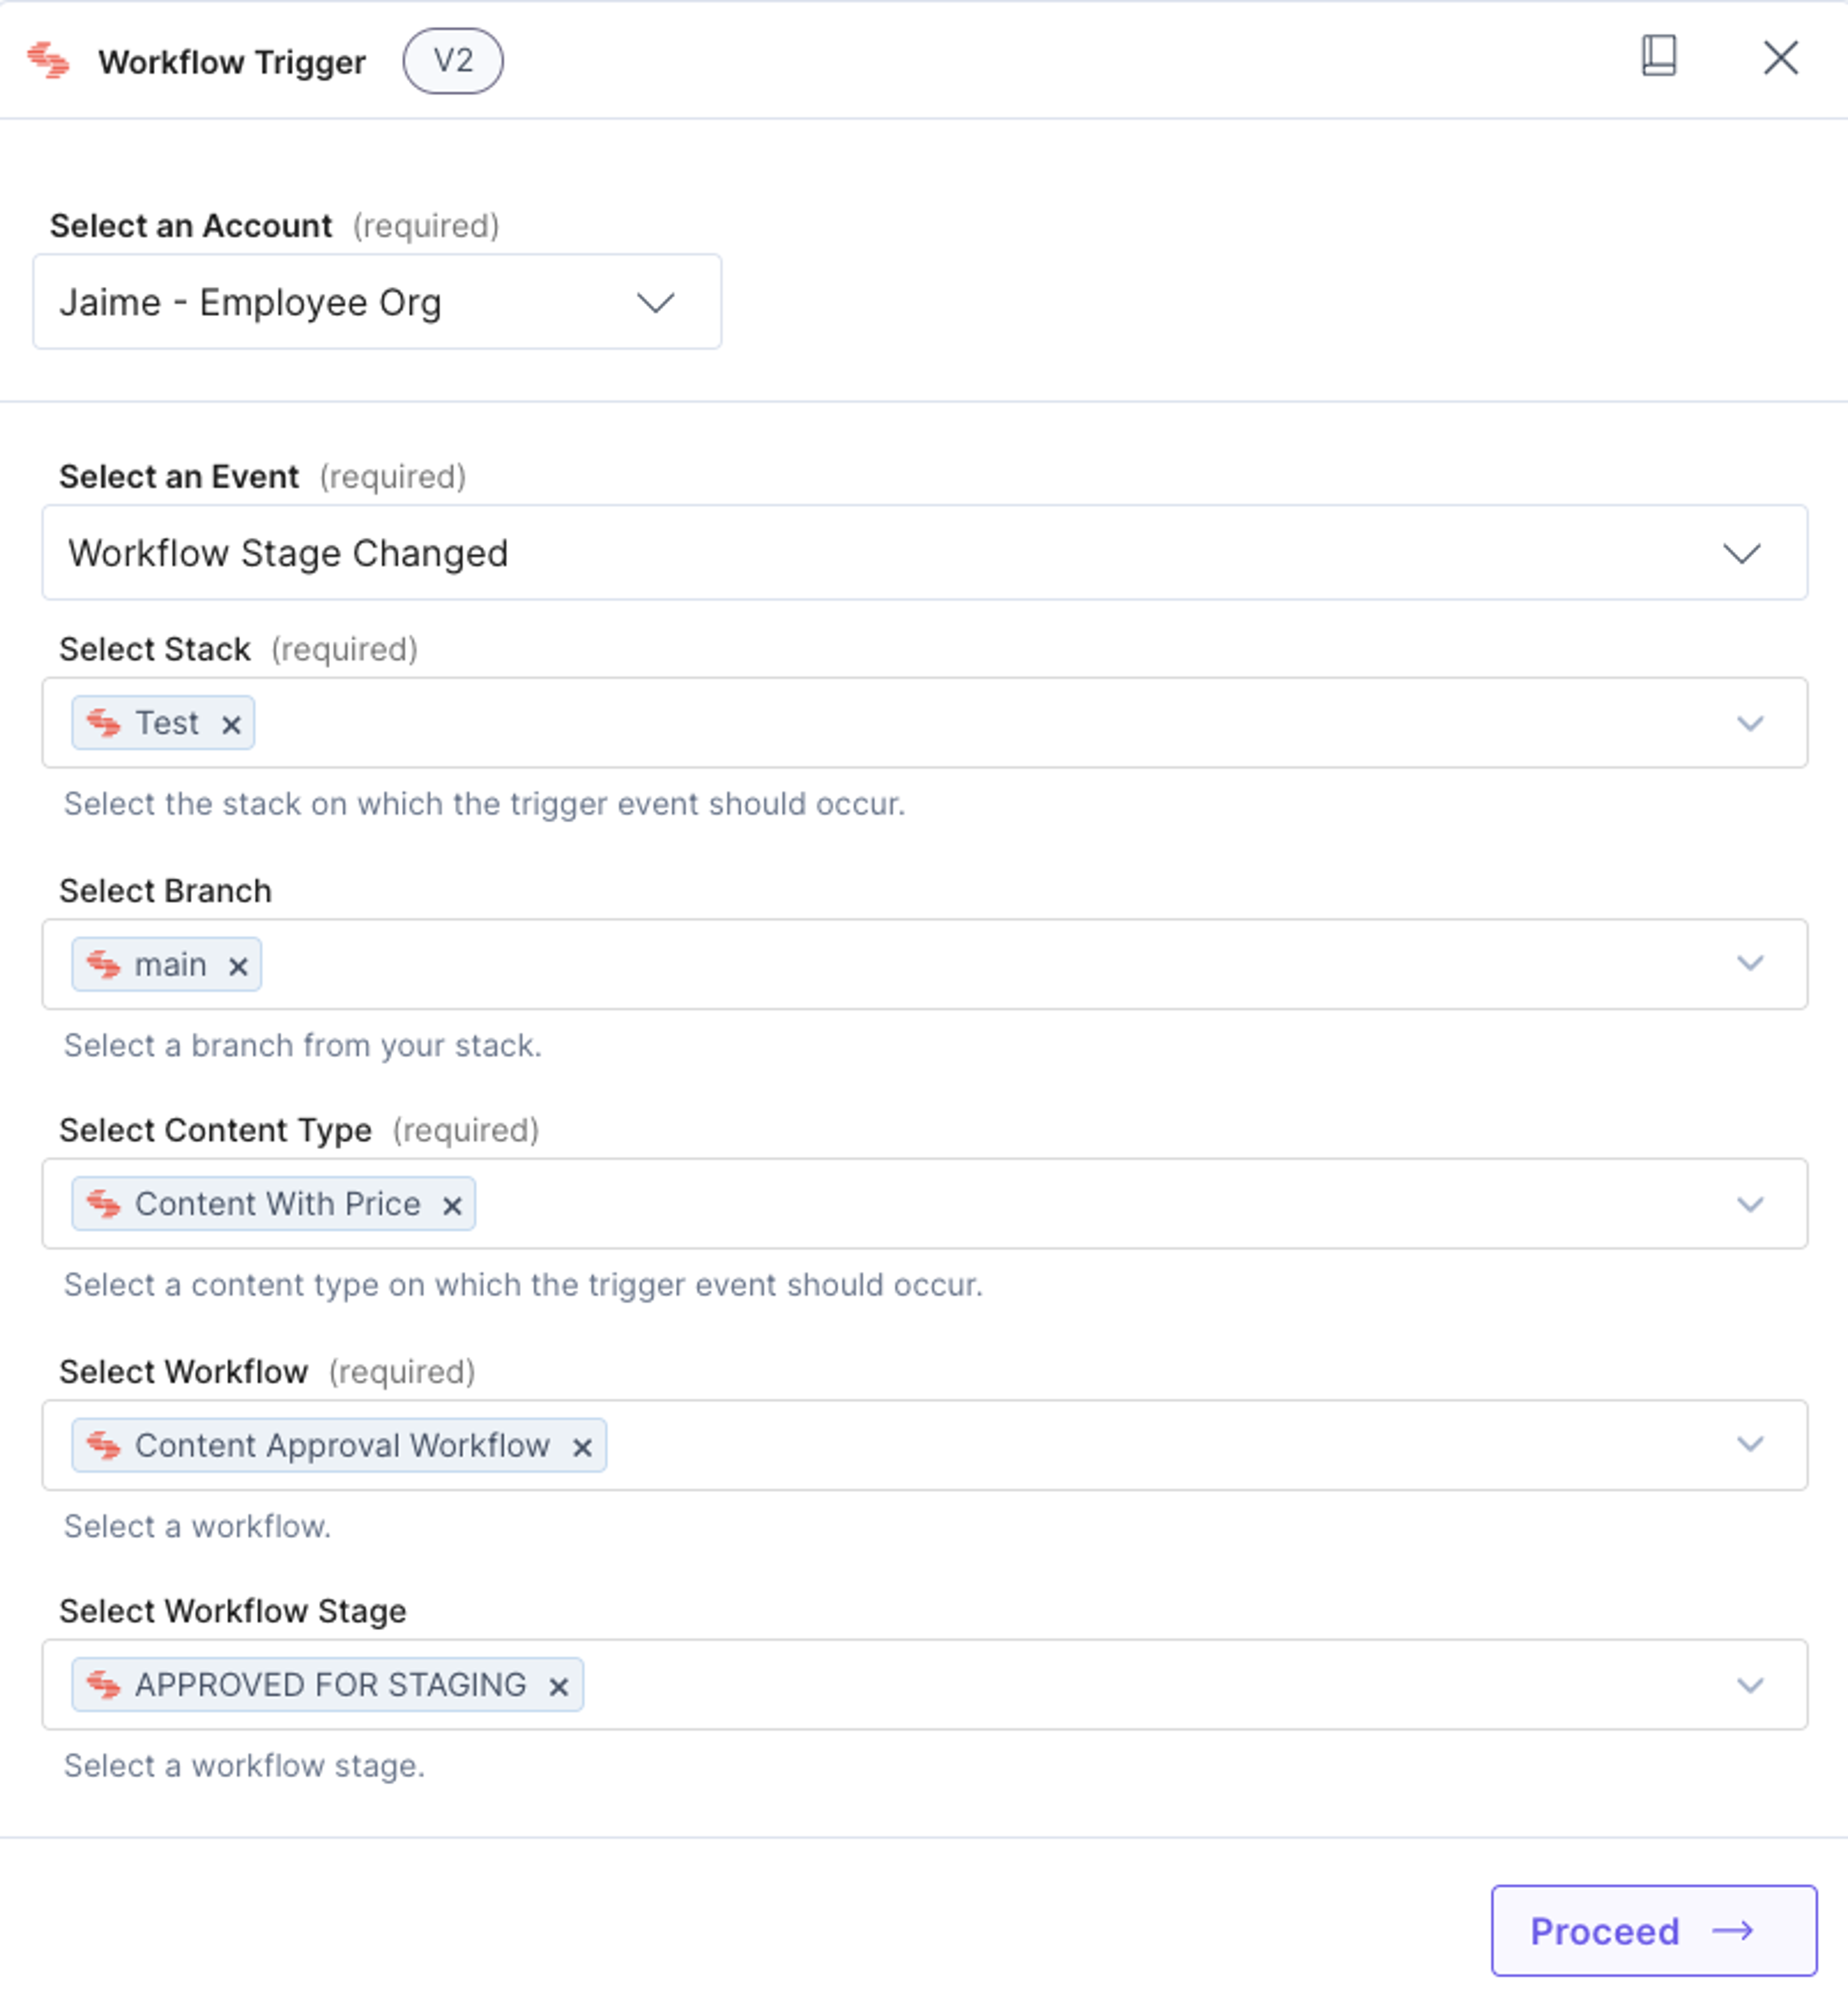Viewport: 1848px width, 2009px height.
Task: Expand the Select Workflow Stage chevron
Action: [x=1750, y=1686]
